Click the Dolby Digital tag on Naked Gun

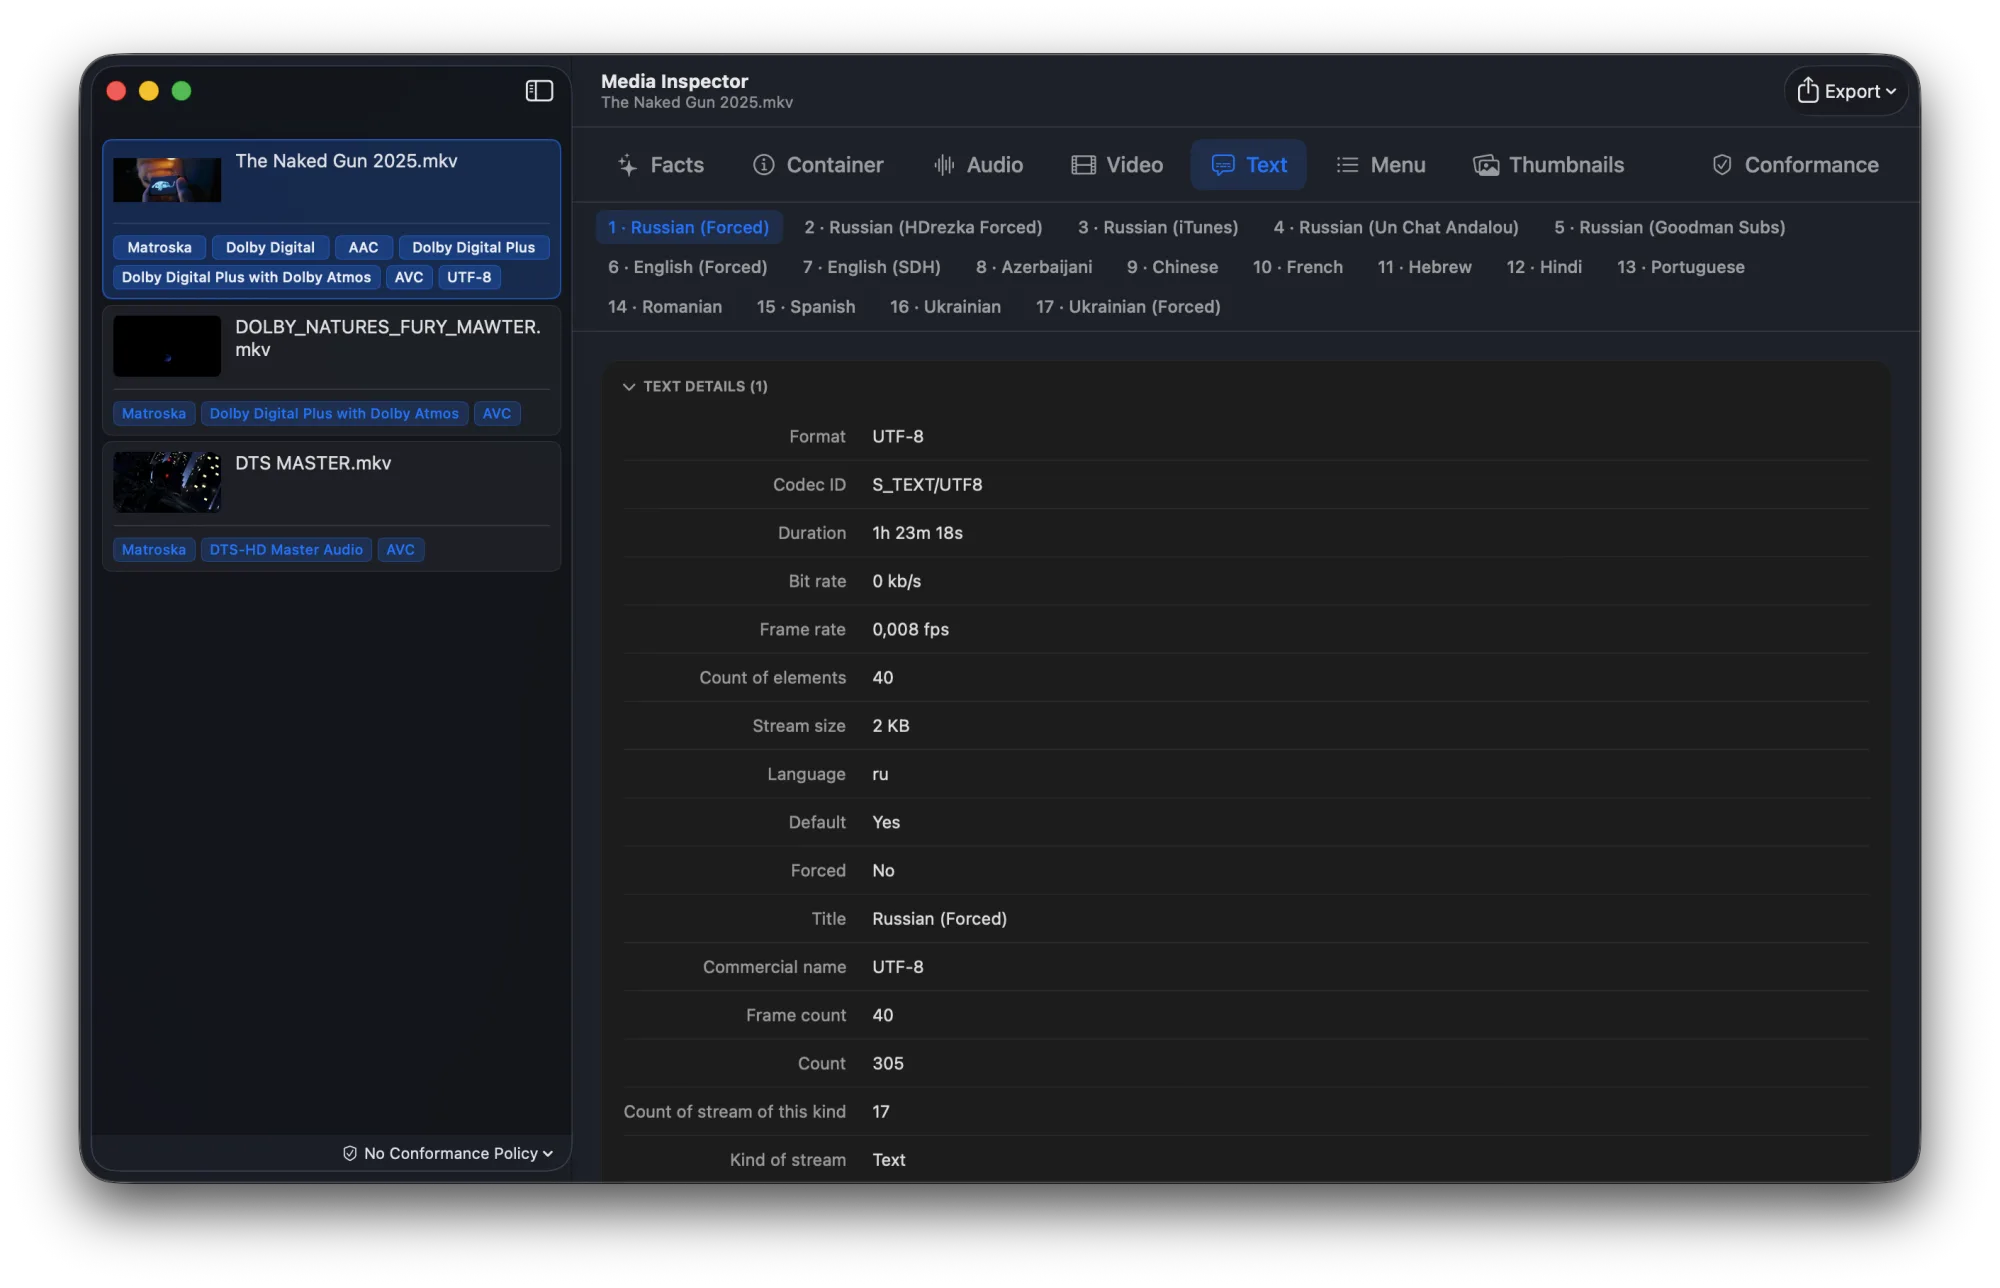coord(270,247)
